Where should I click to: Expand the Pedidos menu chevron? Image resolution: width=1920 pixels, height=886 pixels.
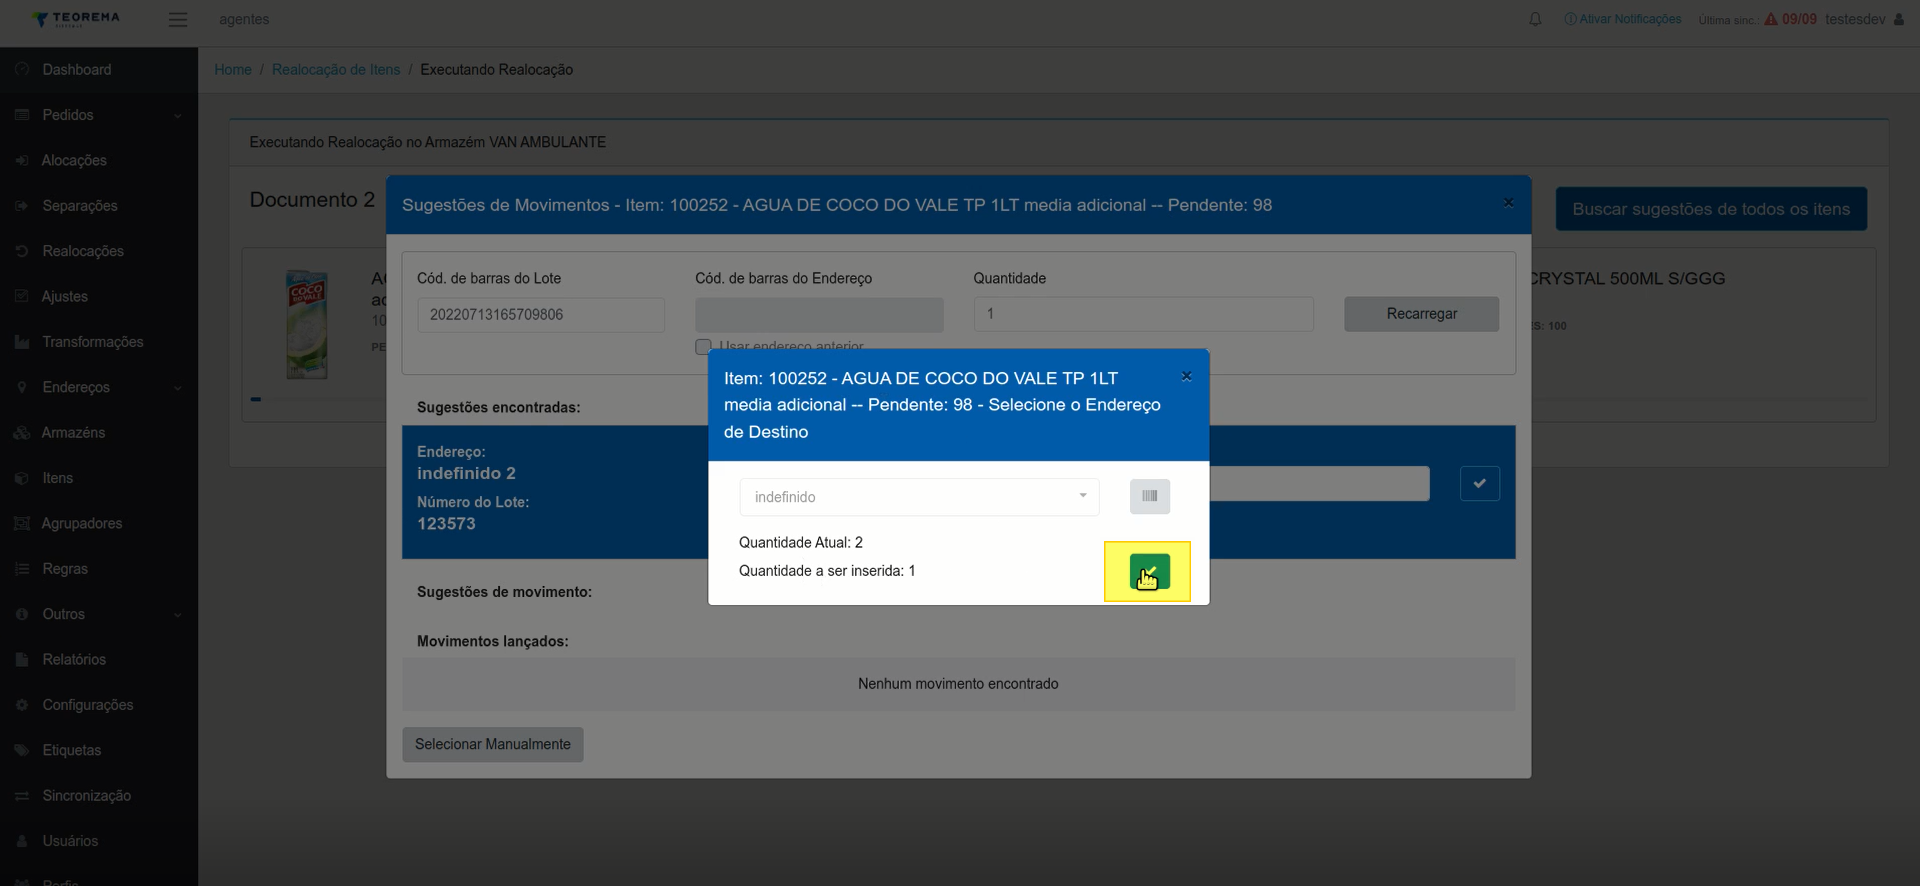coord(178,116)
